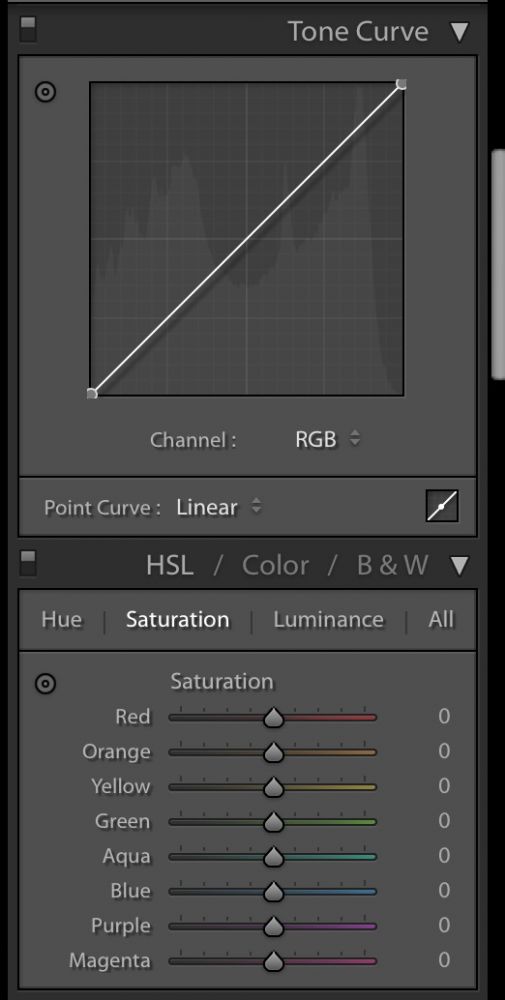Screen dimensions: 505x1000
Task: Click the Saturation targeted adjustment tool
Action: coord(45,684)
